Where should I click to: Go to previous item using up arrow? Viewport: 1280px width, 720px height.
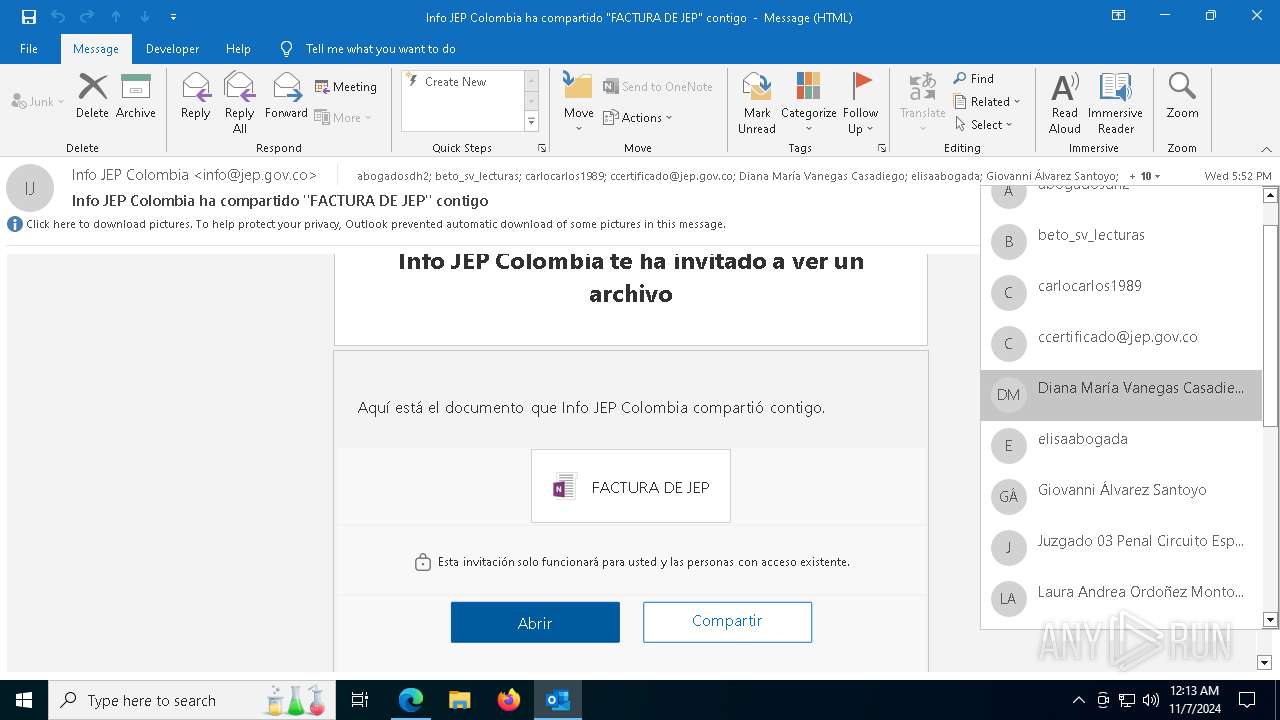(116, 17)
